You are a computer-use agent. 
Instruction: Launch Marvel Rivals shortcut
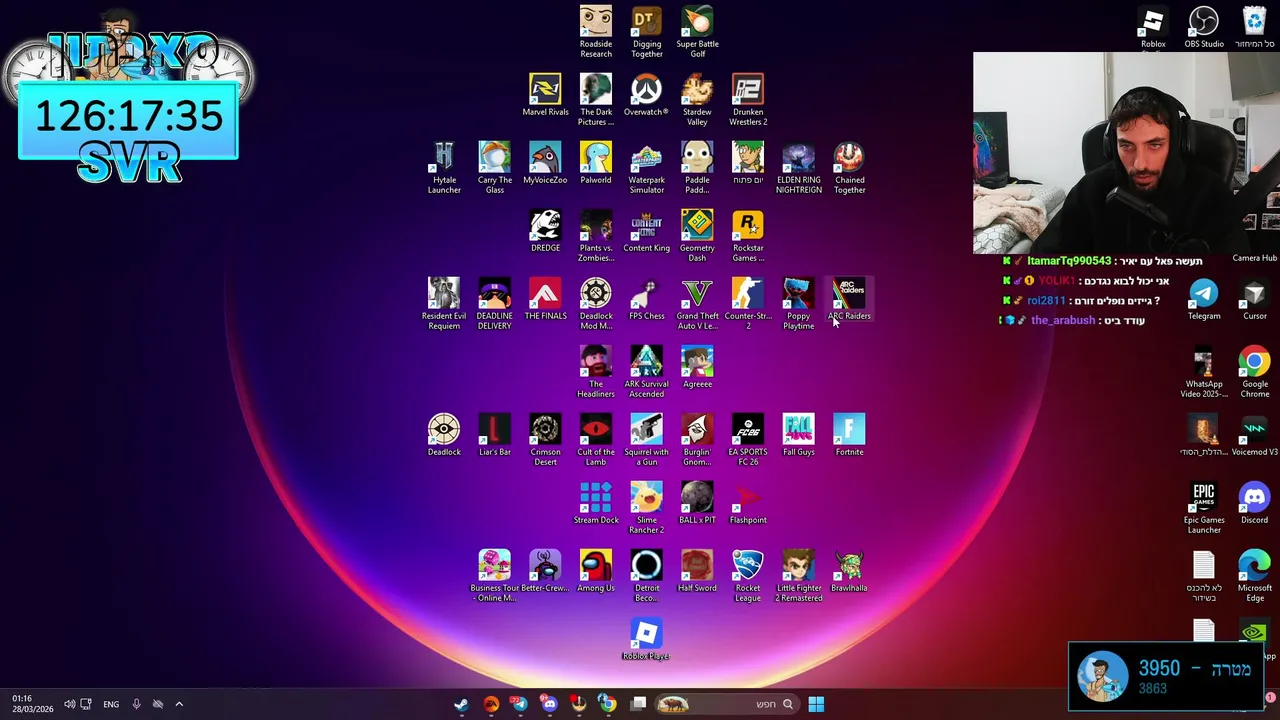pos(545,95)
